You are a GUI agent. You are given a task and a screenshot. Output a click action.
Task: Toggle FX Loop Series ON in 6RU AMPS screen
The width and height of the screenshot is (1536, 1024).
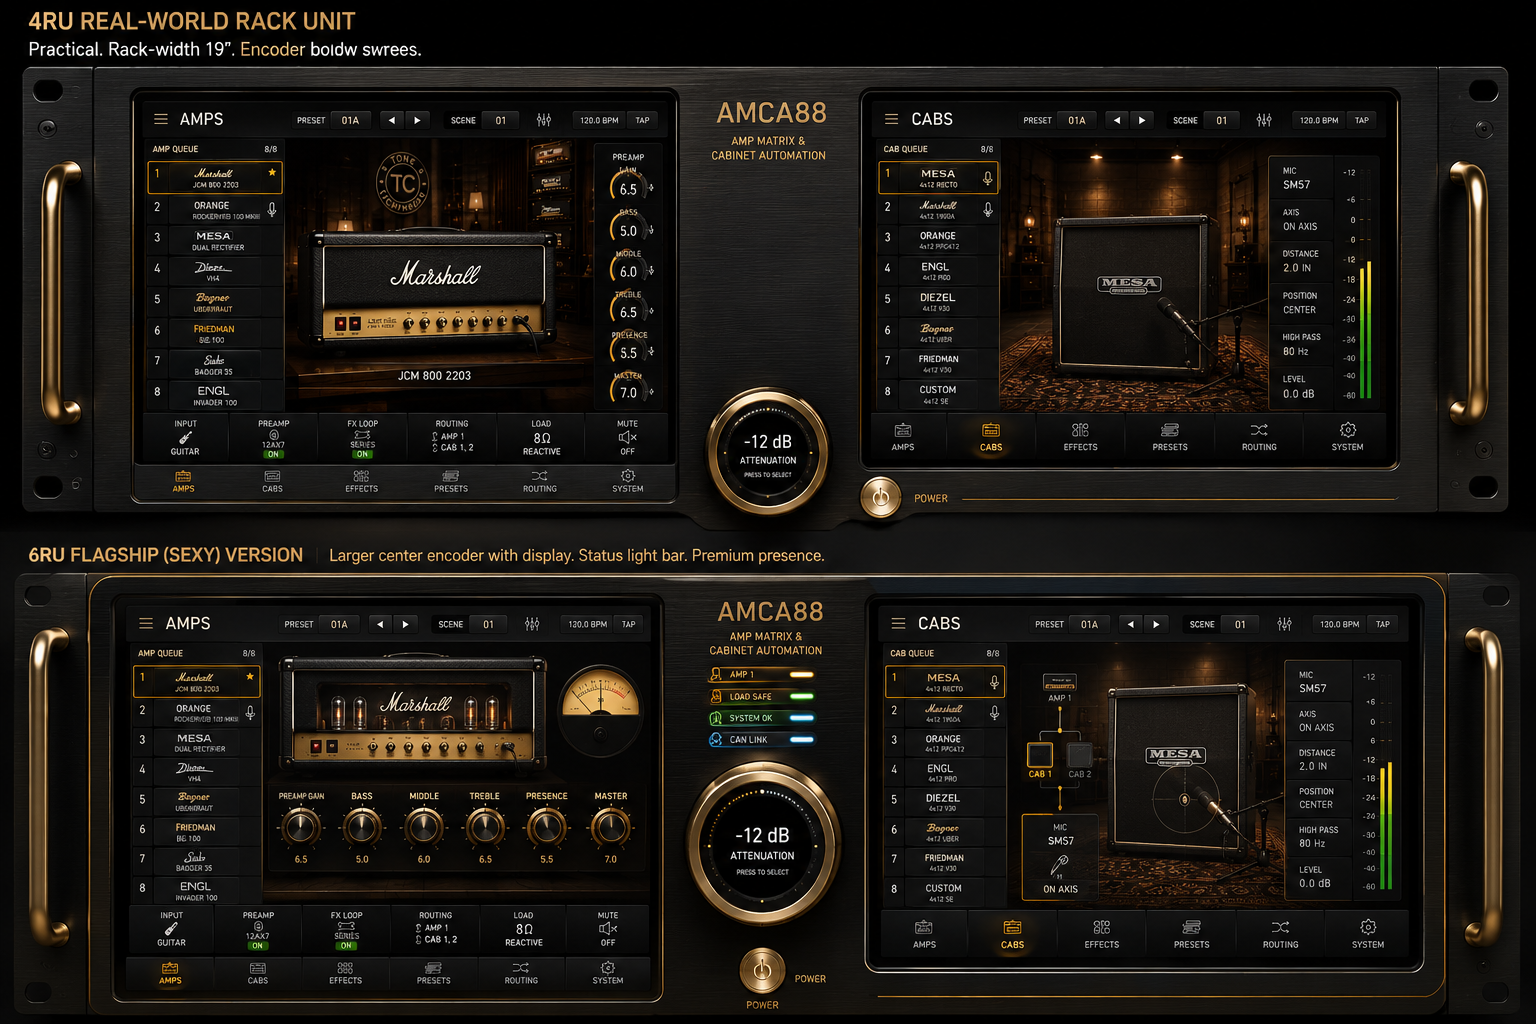346,945
